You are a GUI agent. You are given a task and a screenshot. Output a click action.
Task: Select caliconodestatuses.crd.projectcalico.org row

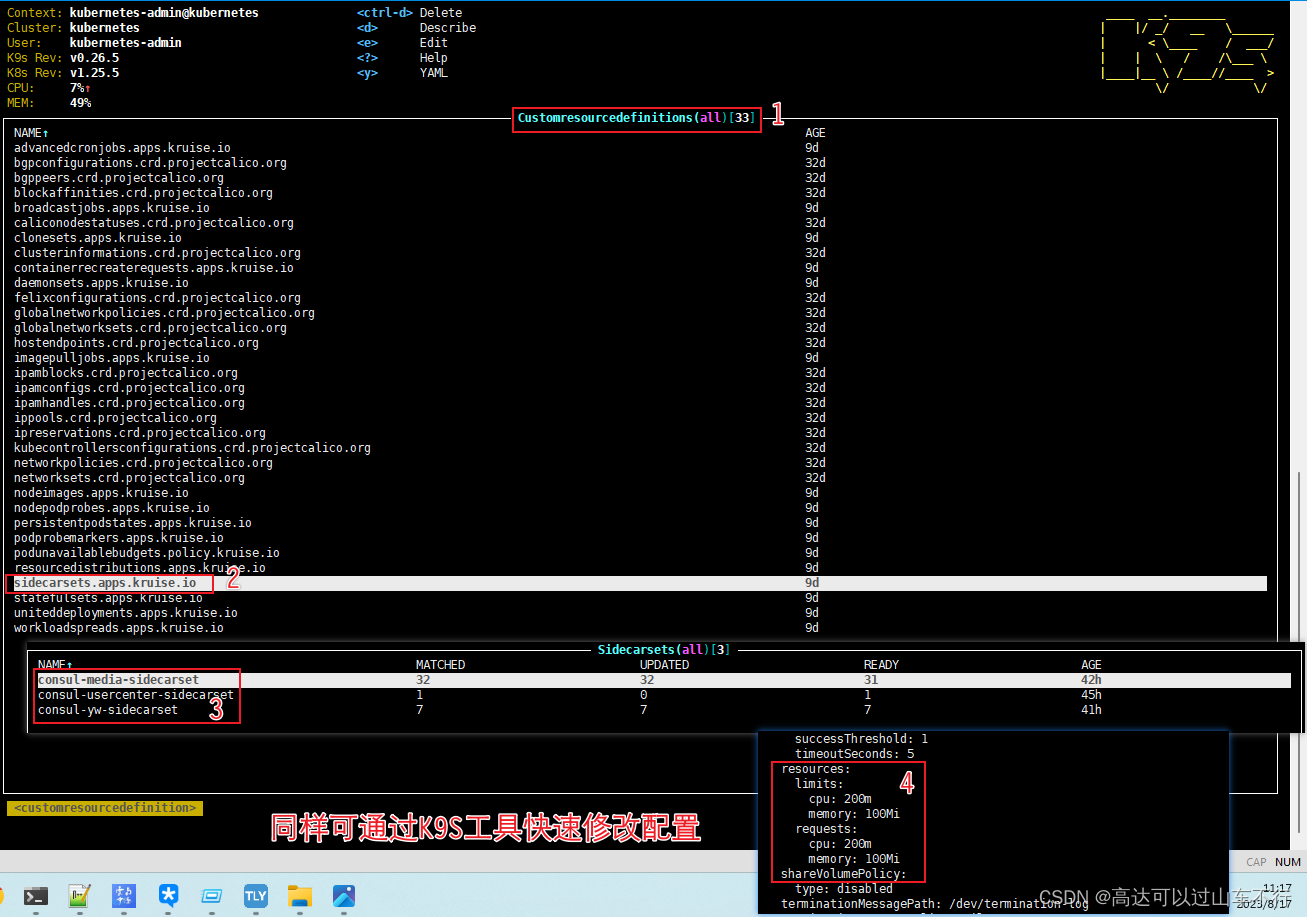pyautogui.click(x=640, y=223)
